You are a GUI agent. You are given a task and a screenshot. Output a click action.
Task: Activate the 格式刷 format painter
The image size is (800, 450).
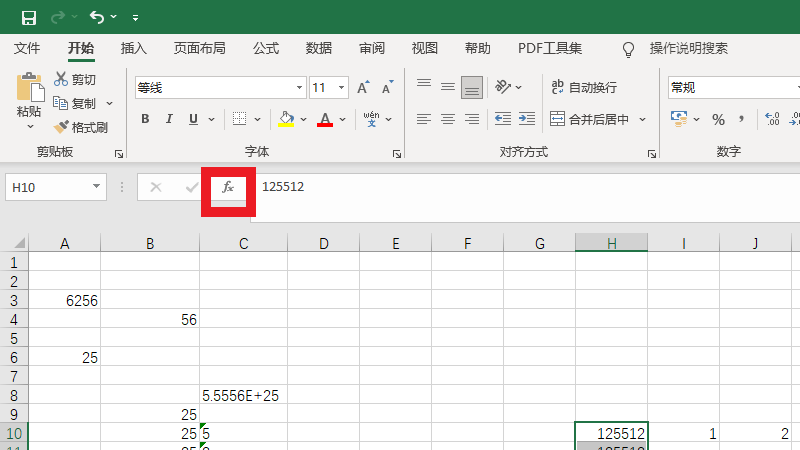[81, 127]
